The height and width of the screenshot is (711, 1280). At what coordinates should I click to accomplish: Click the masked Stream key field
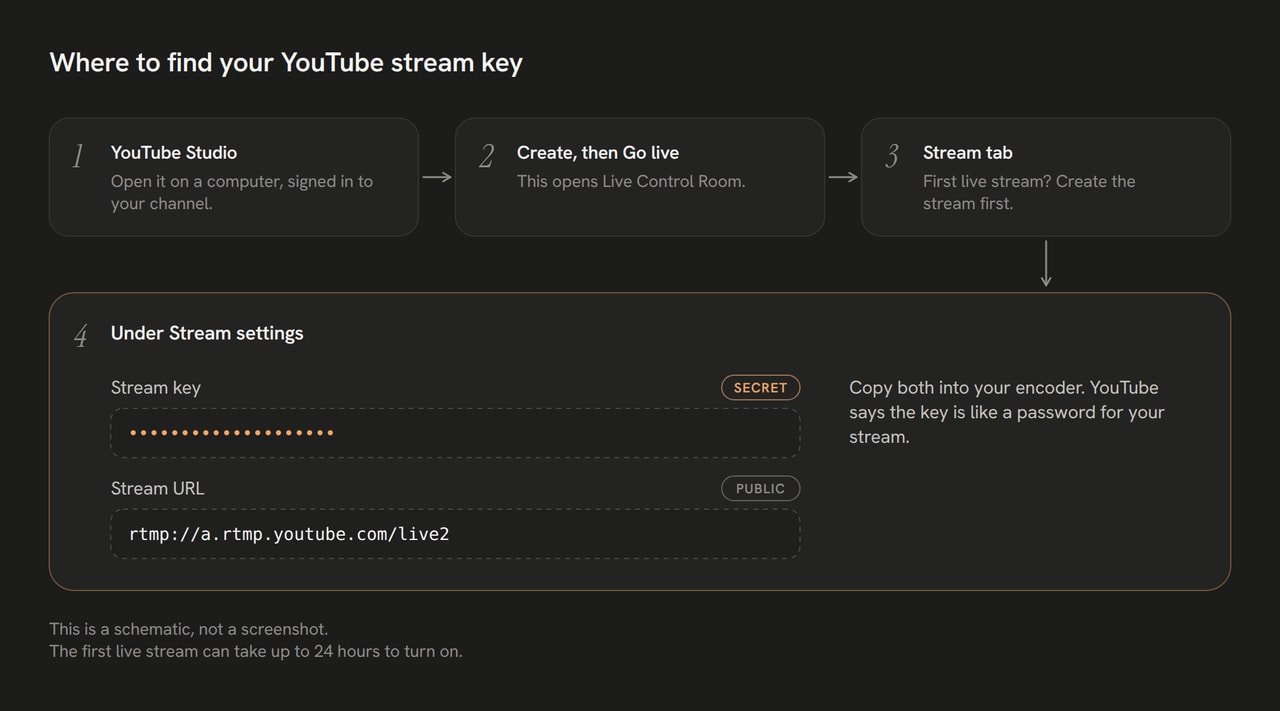coord(455,432)
